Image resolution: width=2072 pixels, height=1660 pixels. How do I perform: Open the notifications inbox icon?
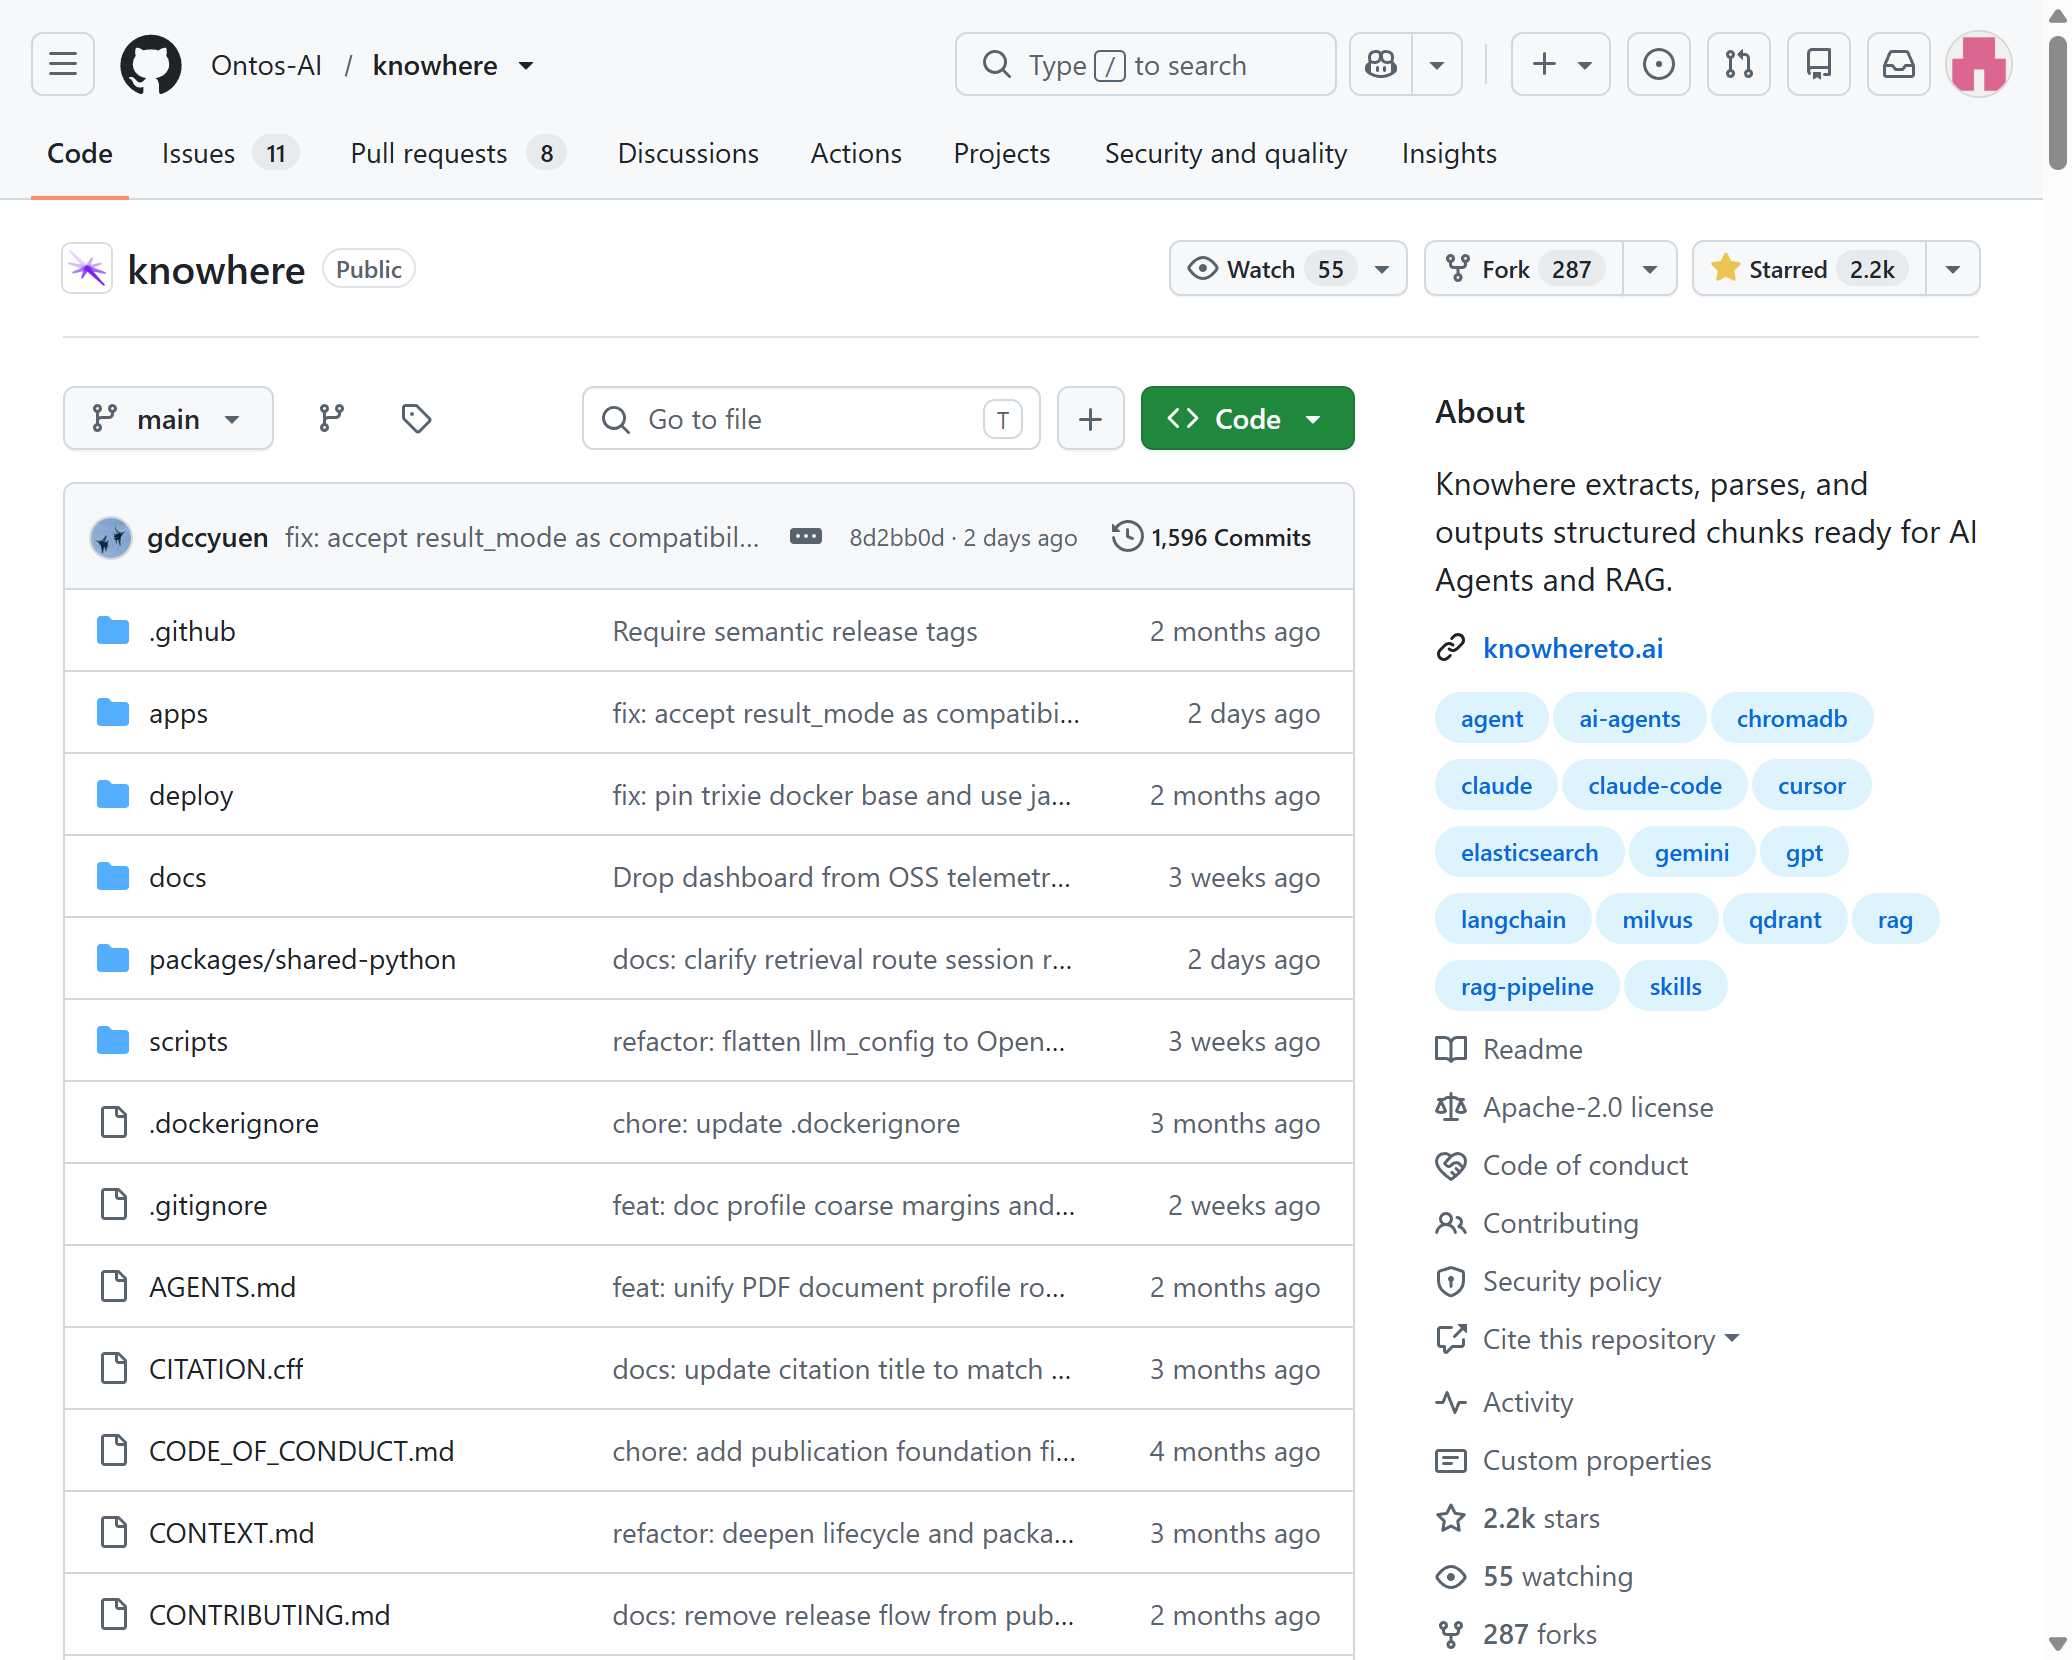[1899, 65]
